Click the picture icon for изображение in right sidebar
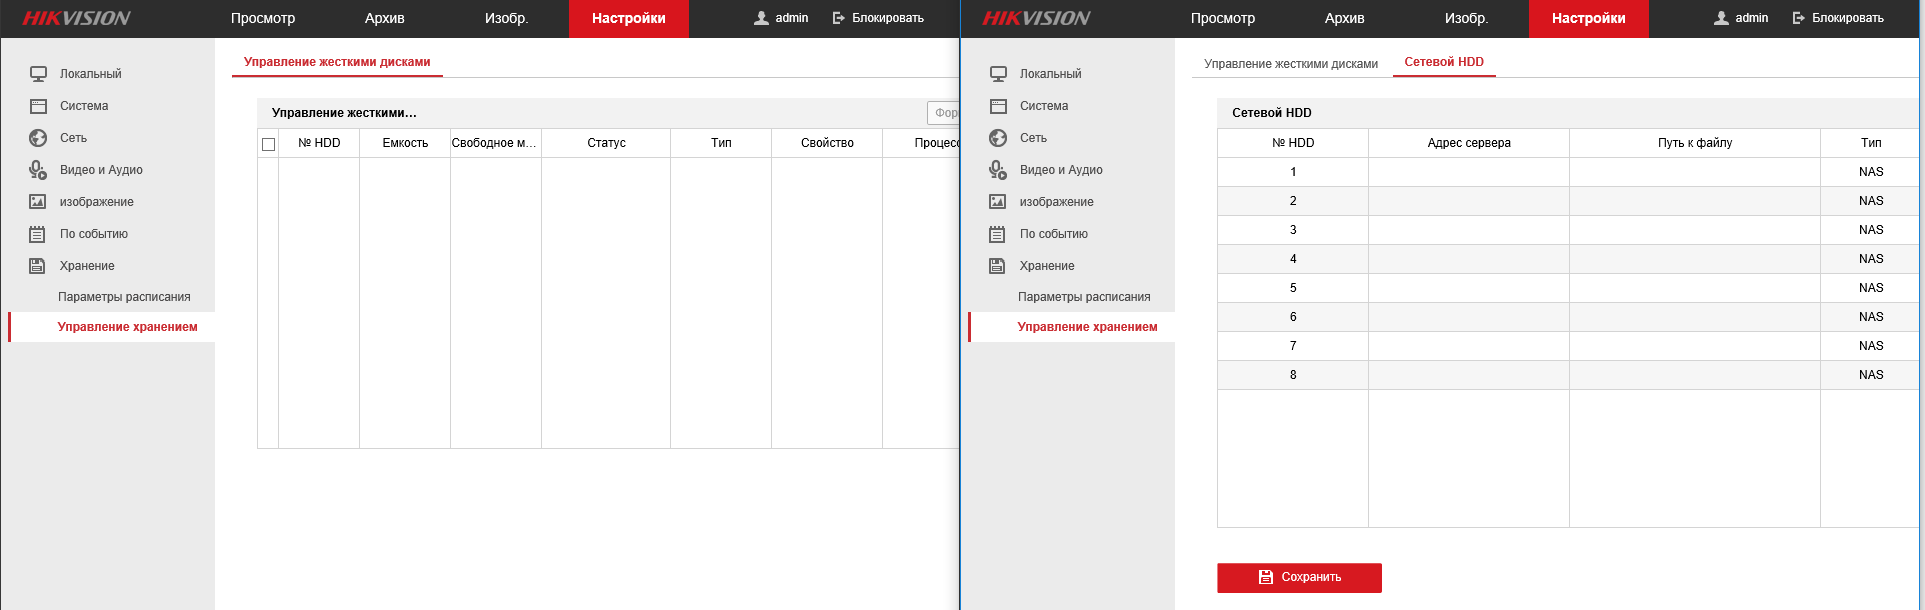The width and height of the screenshot is (1925, 610). pyautogui.click(x=998, y=202)
